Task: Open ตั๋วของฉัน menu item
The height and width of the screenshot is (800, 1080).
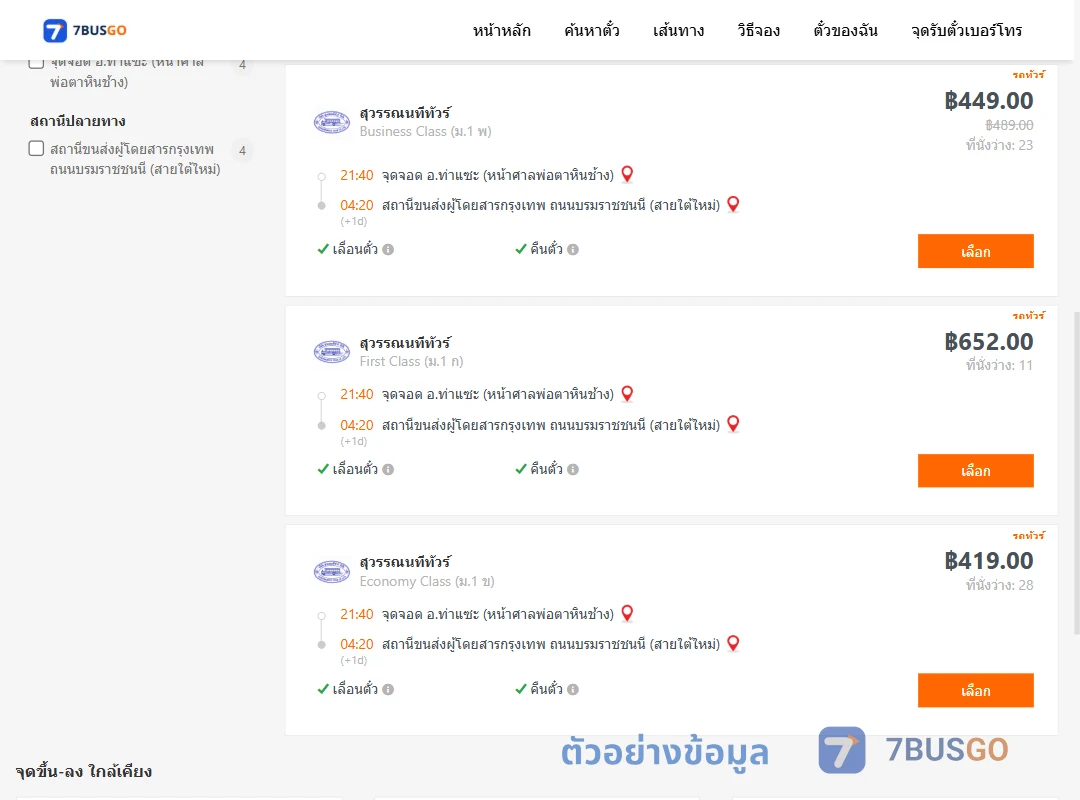Action: (845, 30)
